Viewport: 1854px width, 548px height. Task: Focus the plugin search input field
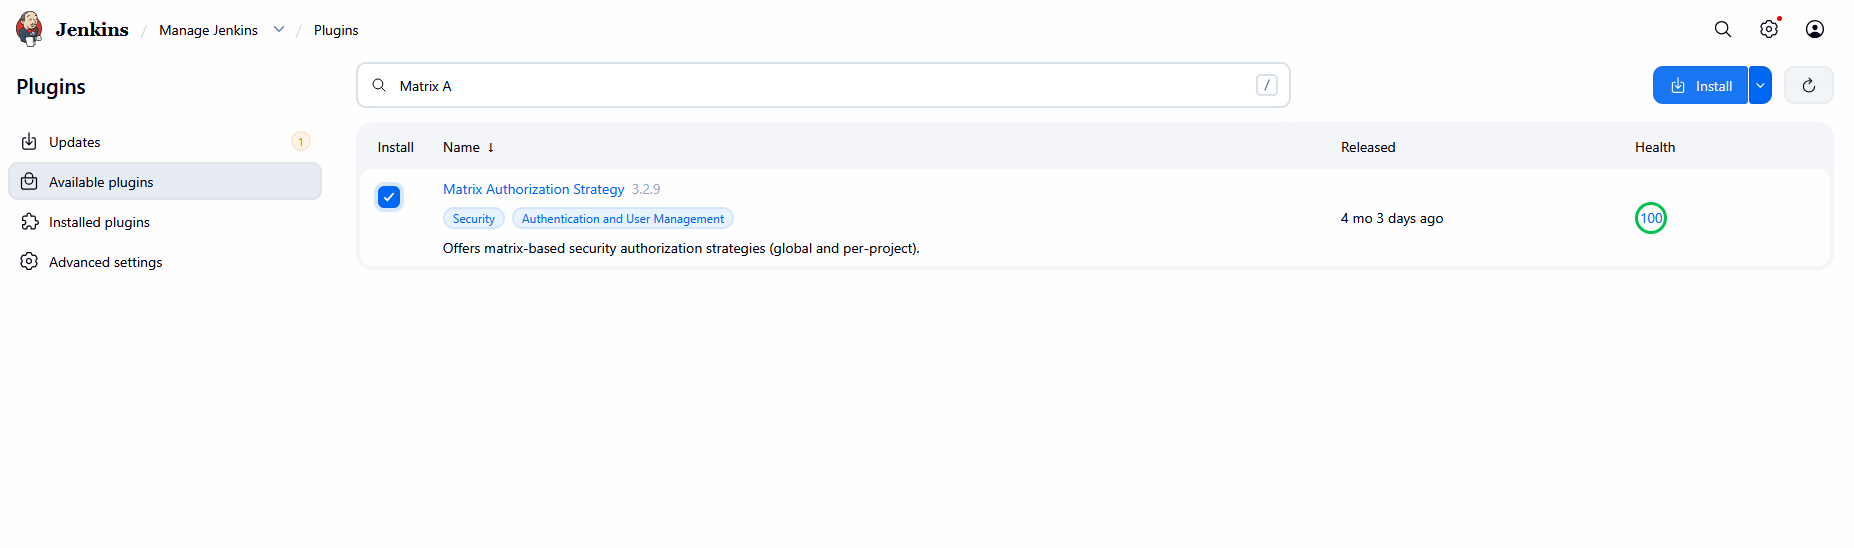pos(820,86)
